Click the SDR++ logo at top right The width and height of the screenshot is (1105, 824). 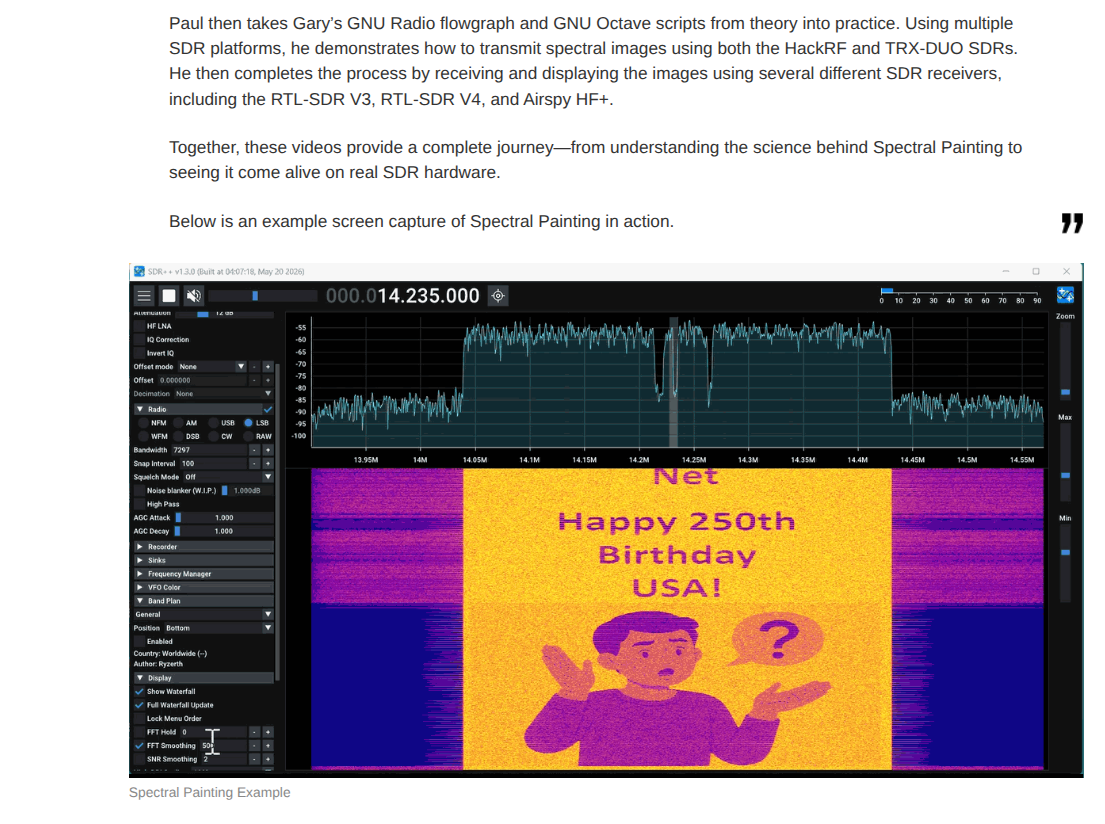coord(1065,295)
